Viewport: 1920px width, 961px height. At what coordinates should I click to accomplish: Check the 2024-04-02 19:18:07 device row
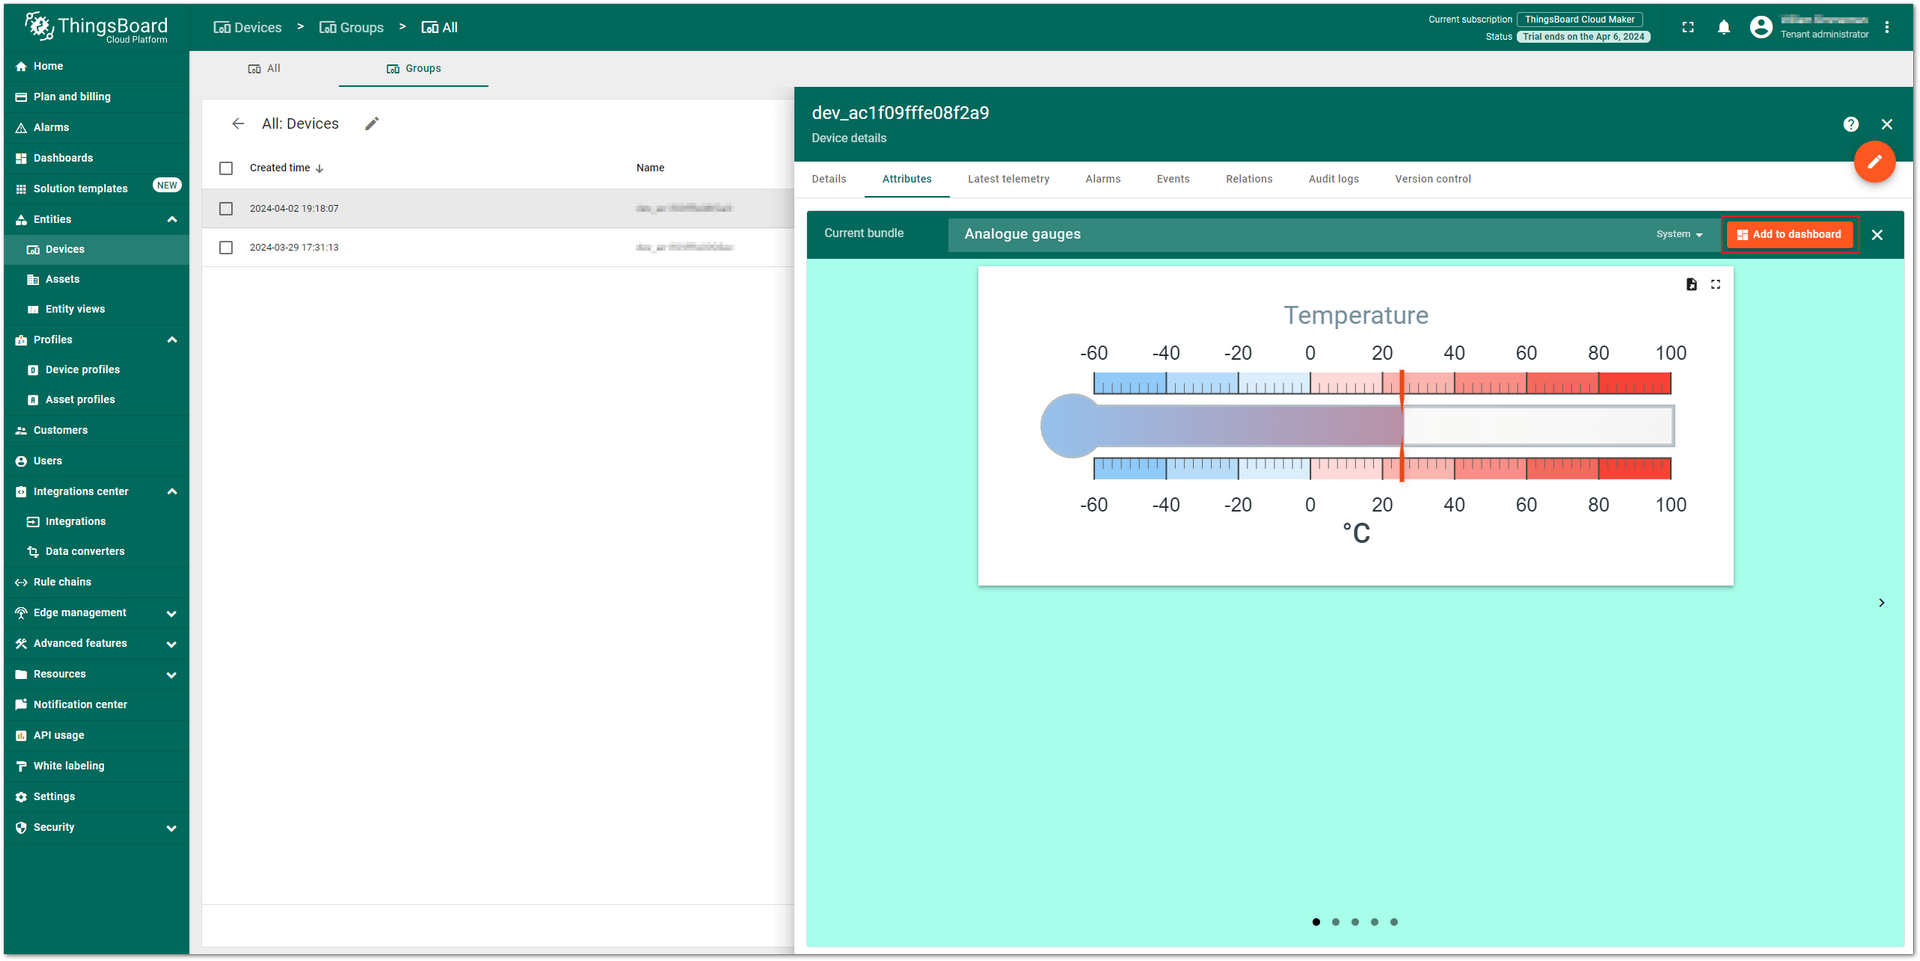pyautogui.click(x=226, y=209)
